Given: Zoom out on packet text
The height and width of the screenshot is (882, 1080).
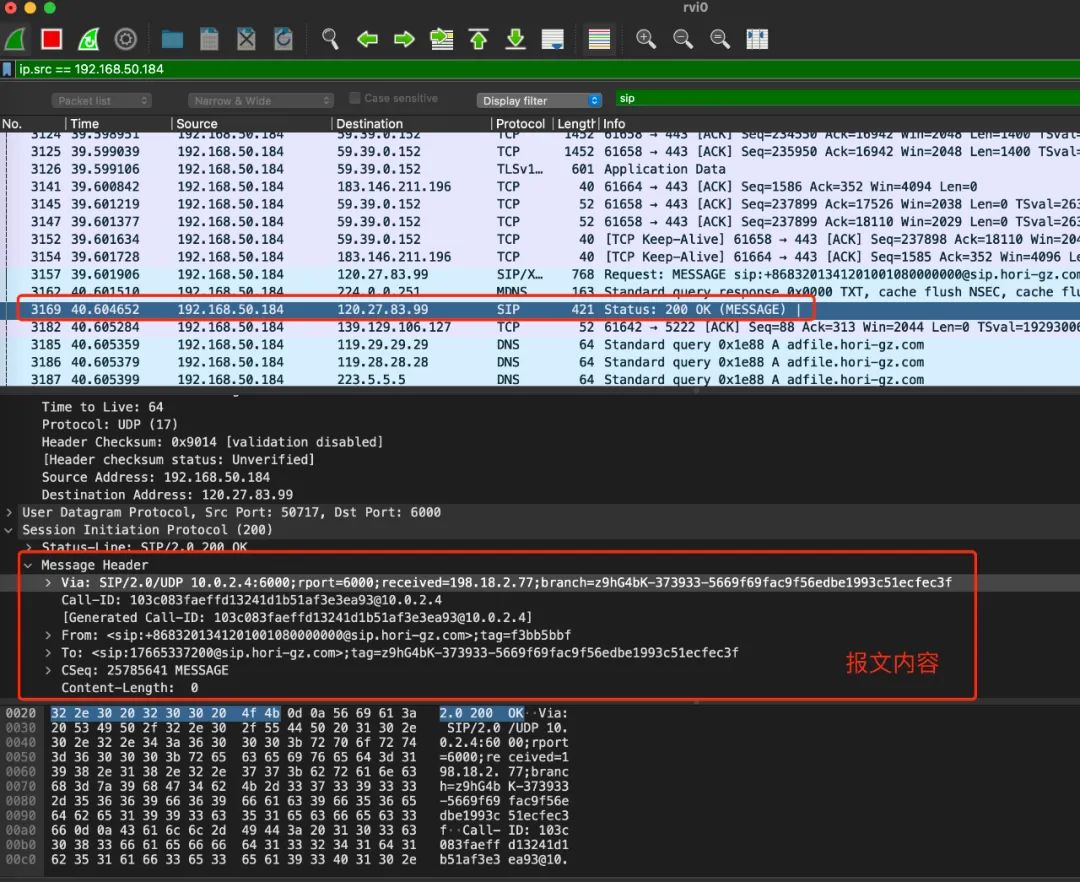Looking at the screenshot, I should coord(683,39).
